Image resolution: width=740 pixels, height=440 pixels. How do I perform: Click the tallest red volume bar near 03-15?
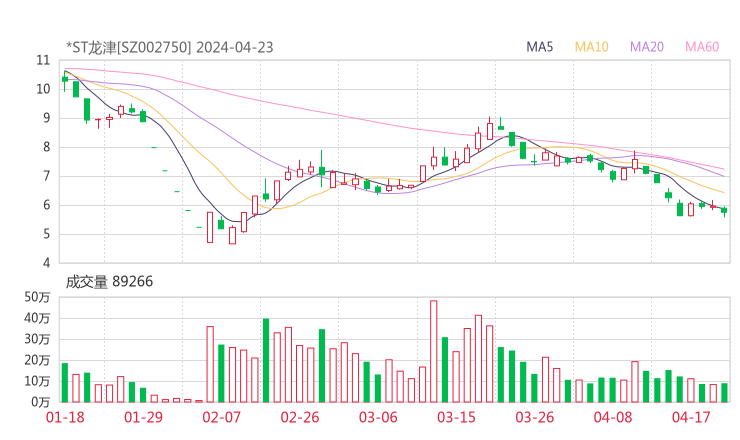(x=434, y=351)
